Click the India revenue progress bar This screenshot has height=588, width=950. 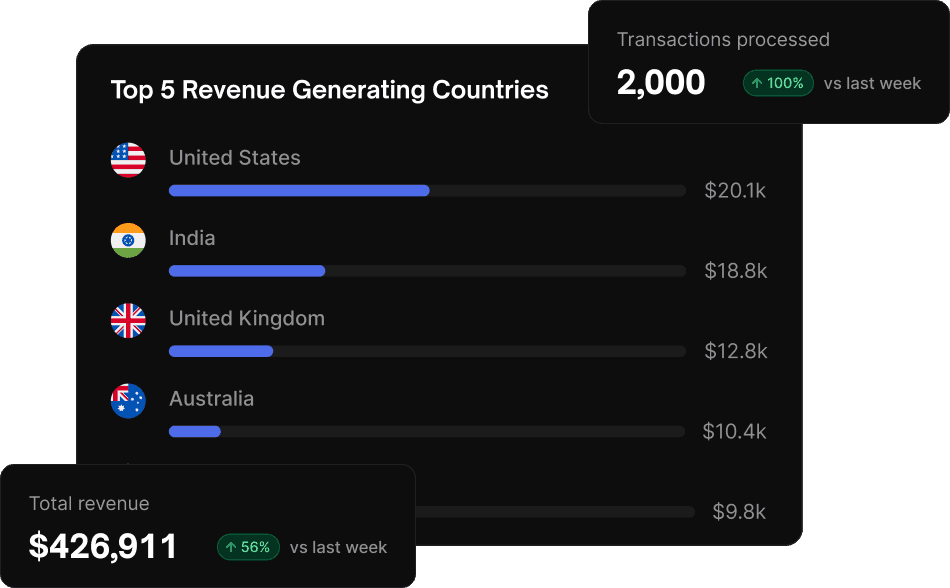pyautogui.click(x=427, y=271)
